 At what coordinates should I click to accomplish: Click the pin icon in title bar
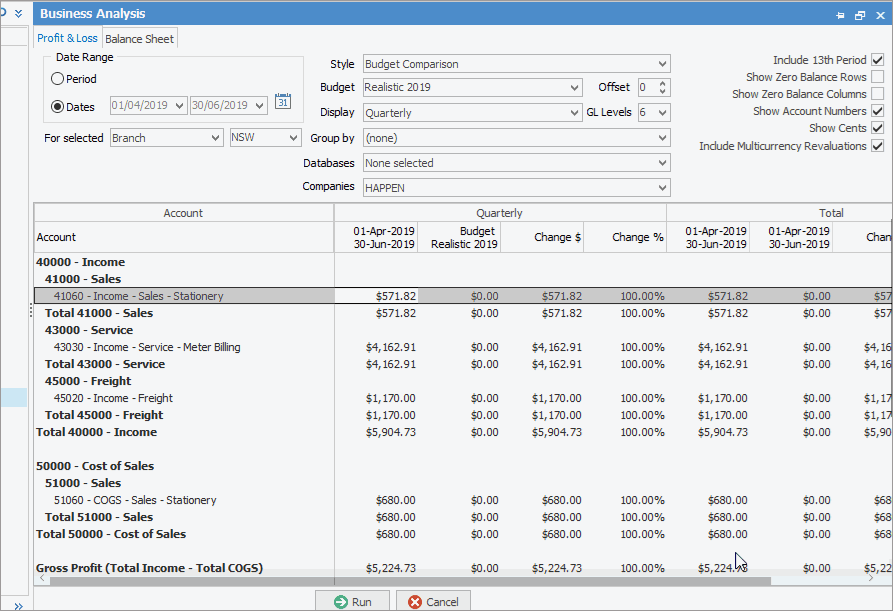[840, 15]
